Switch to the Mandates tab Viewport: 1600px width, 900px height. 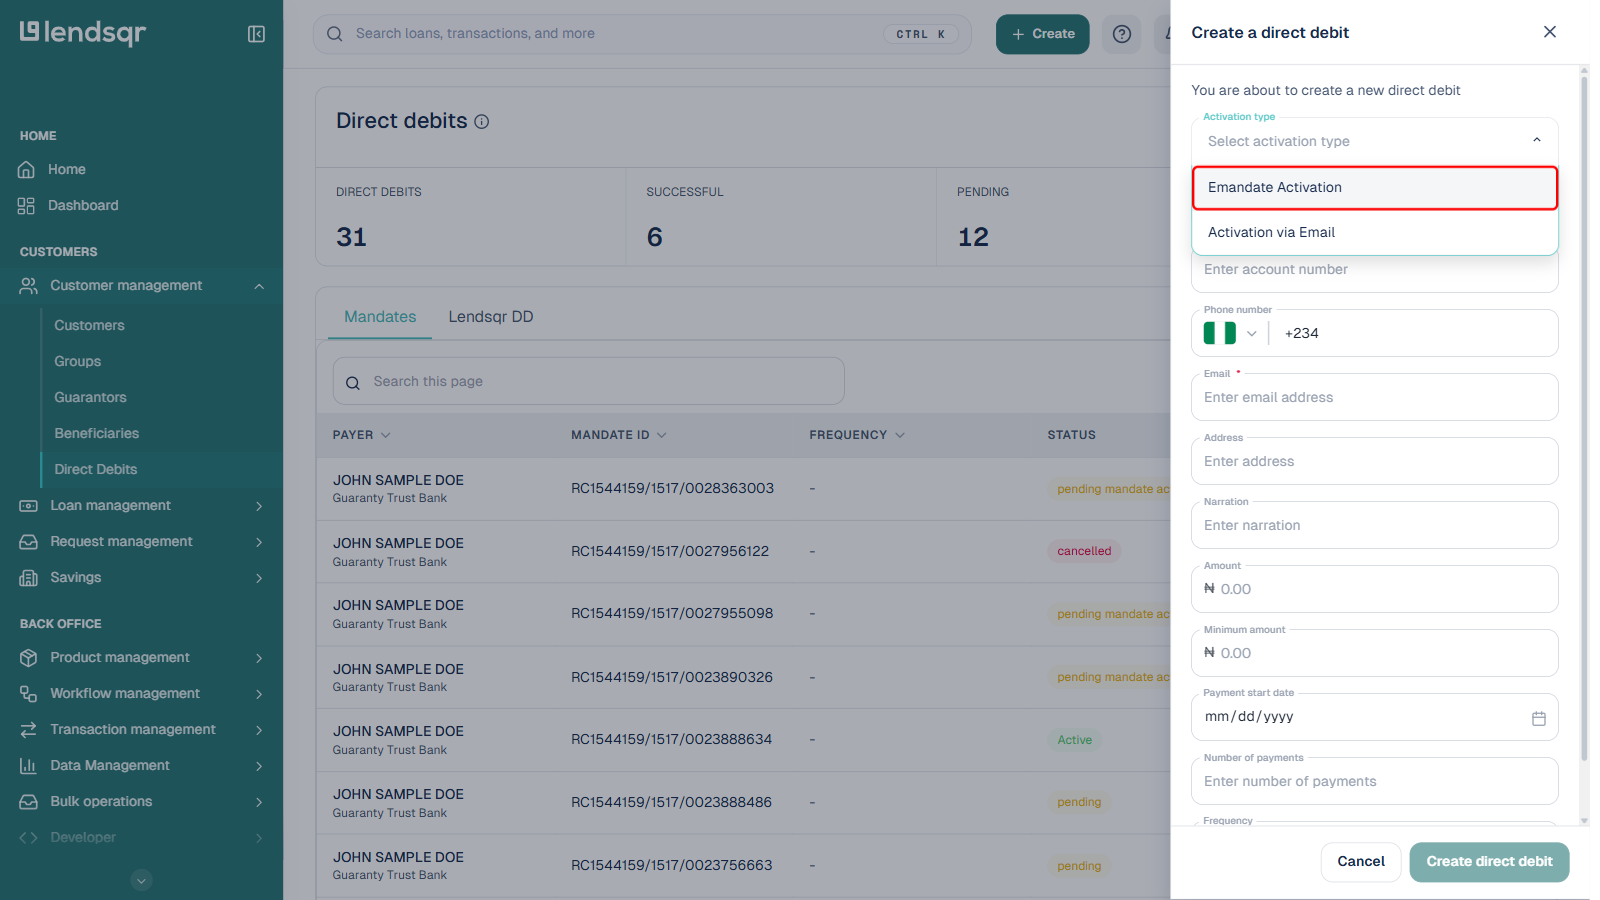click(380, 317)
